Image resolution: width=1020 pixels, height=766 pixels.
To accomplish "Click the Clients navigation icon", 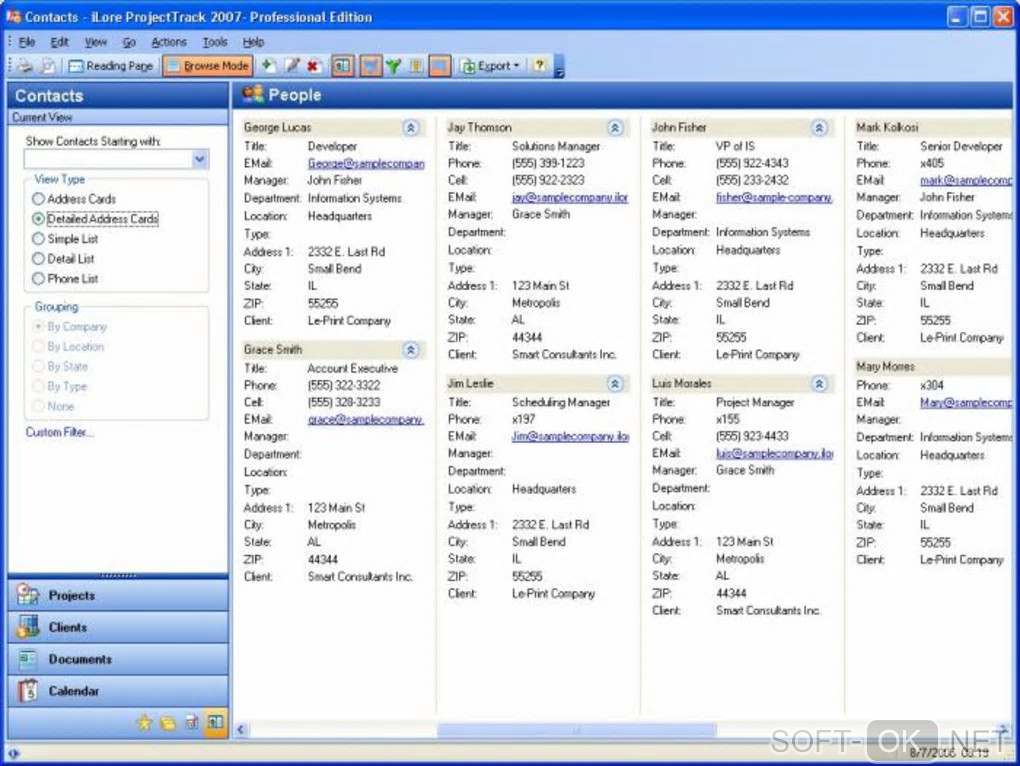I will pos(28,626).
